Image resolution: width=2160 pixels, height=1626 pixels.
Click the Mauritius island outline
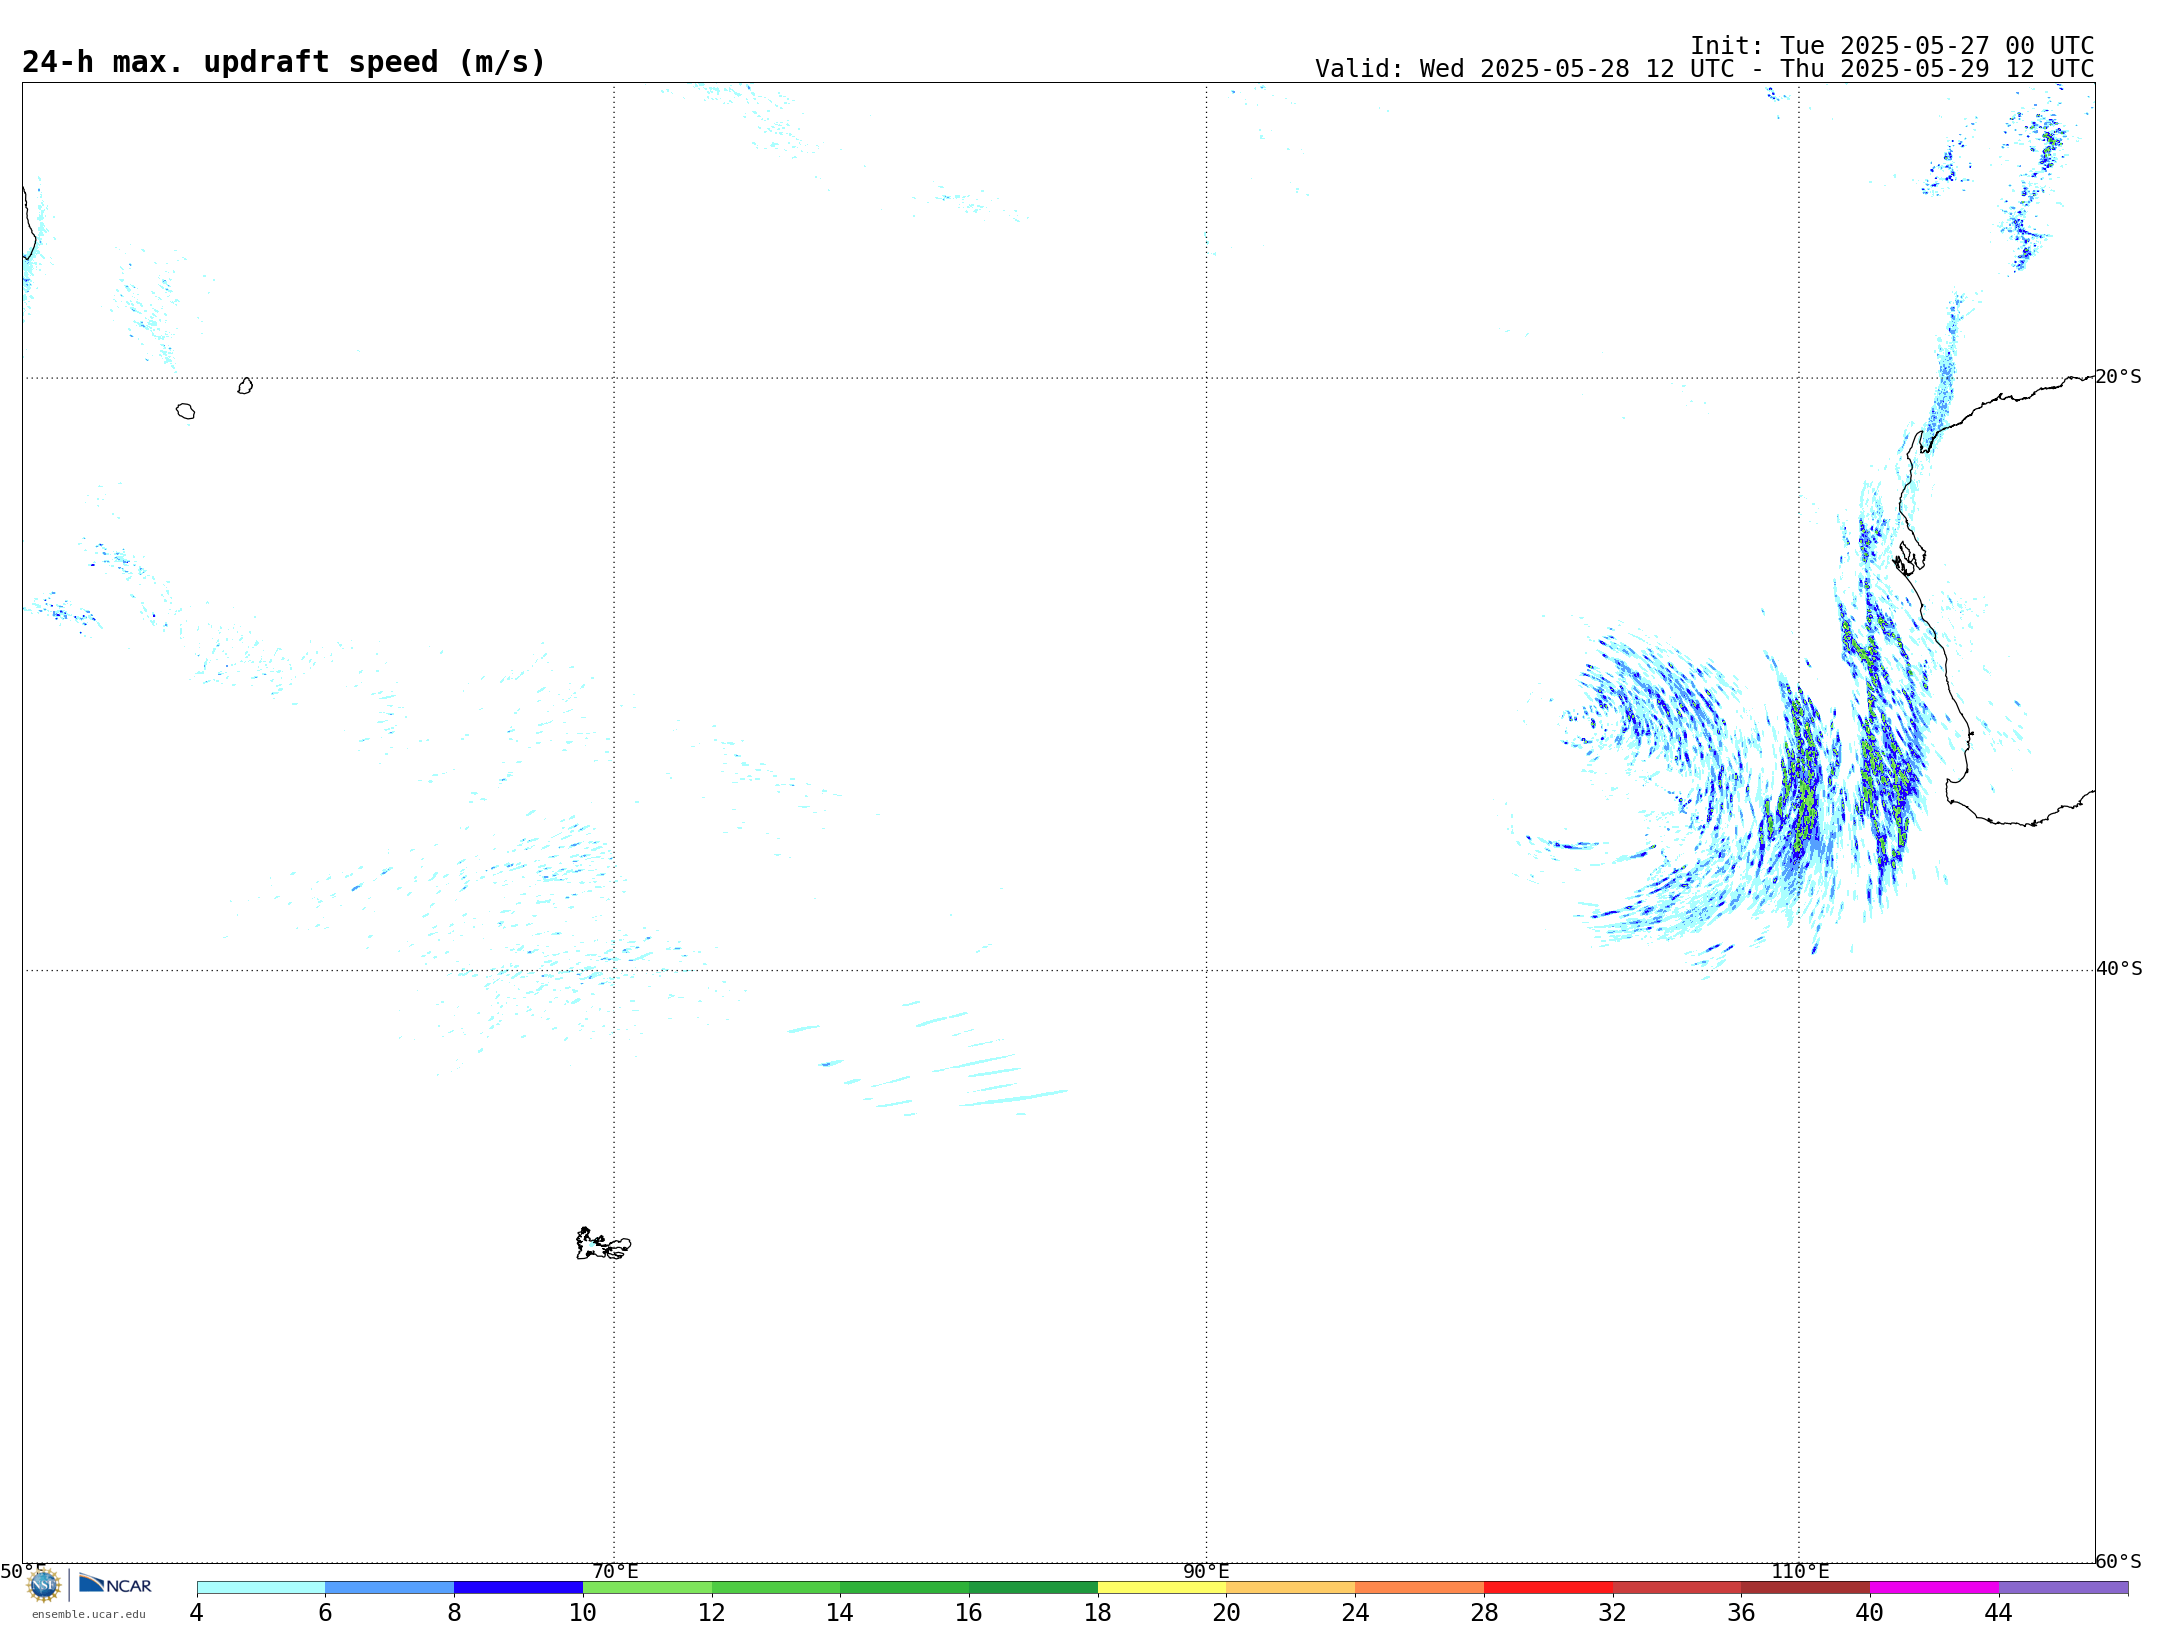(x=245, y=386)
